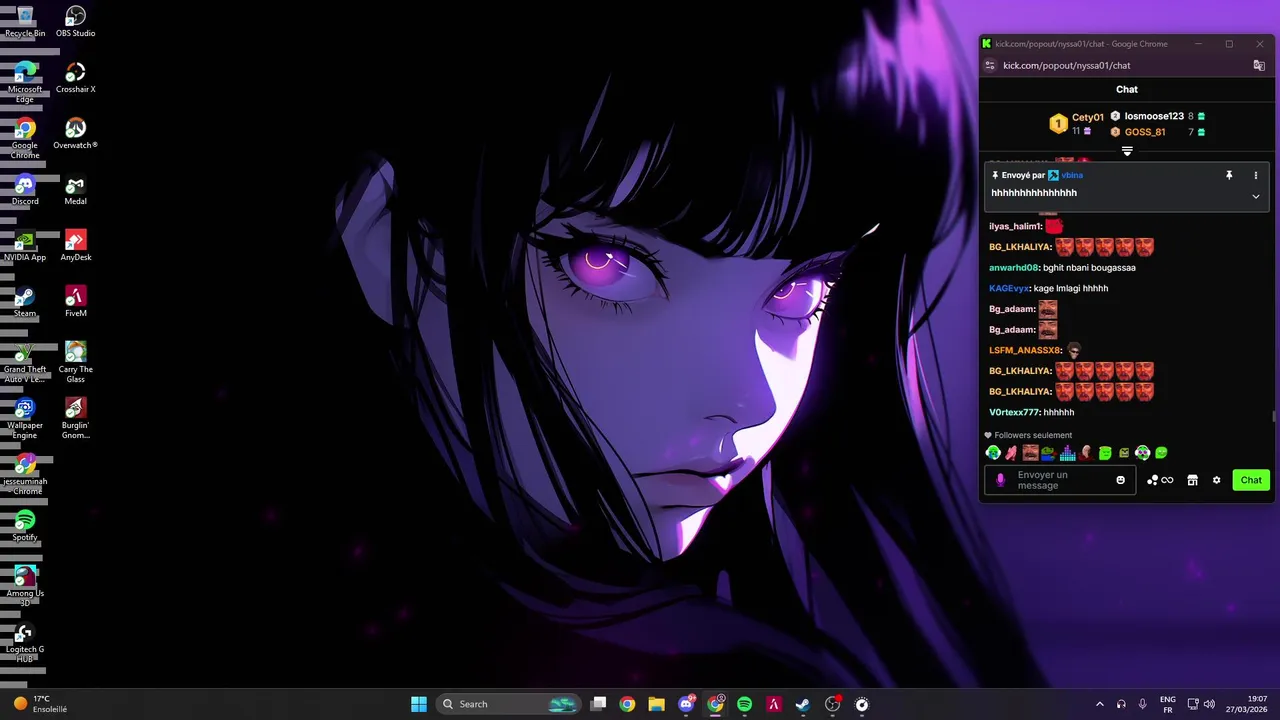This screenshot has width=1280, height=720.
Task: Select the NVIDIA App desktop icon
Action: 25,245
